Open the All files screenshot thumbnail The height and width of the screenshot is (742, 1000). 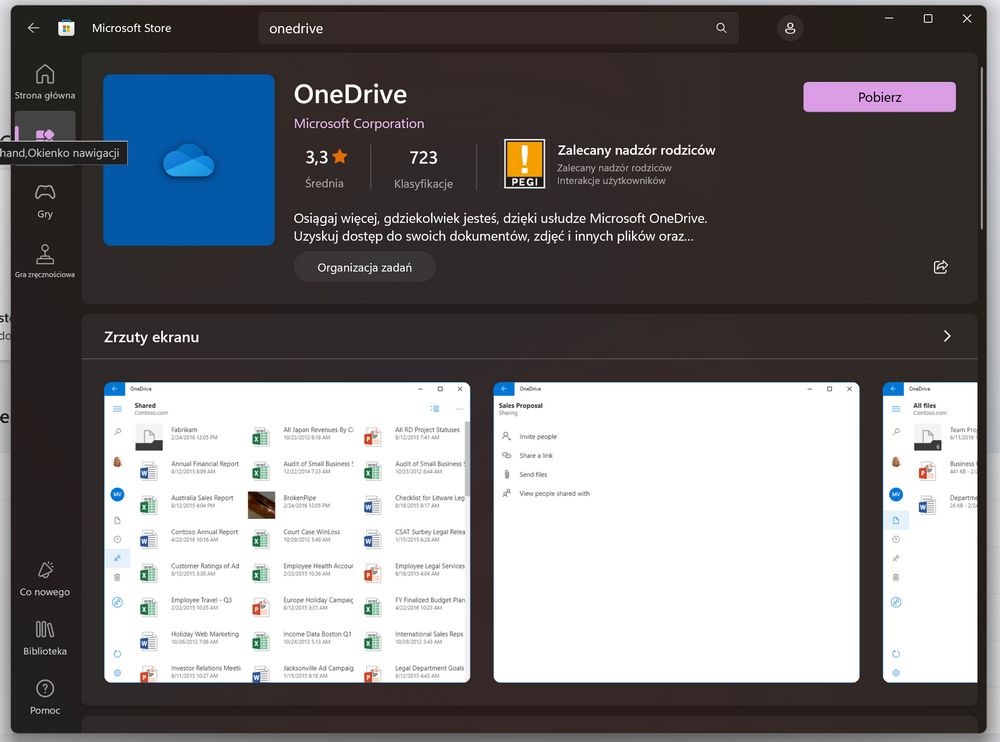[x=930, y=532]
